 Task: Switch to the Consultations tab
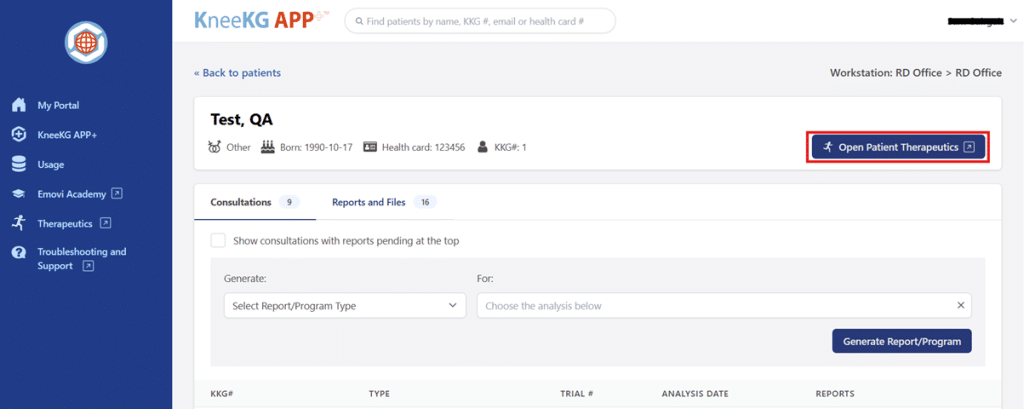255,202
